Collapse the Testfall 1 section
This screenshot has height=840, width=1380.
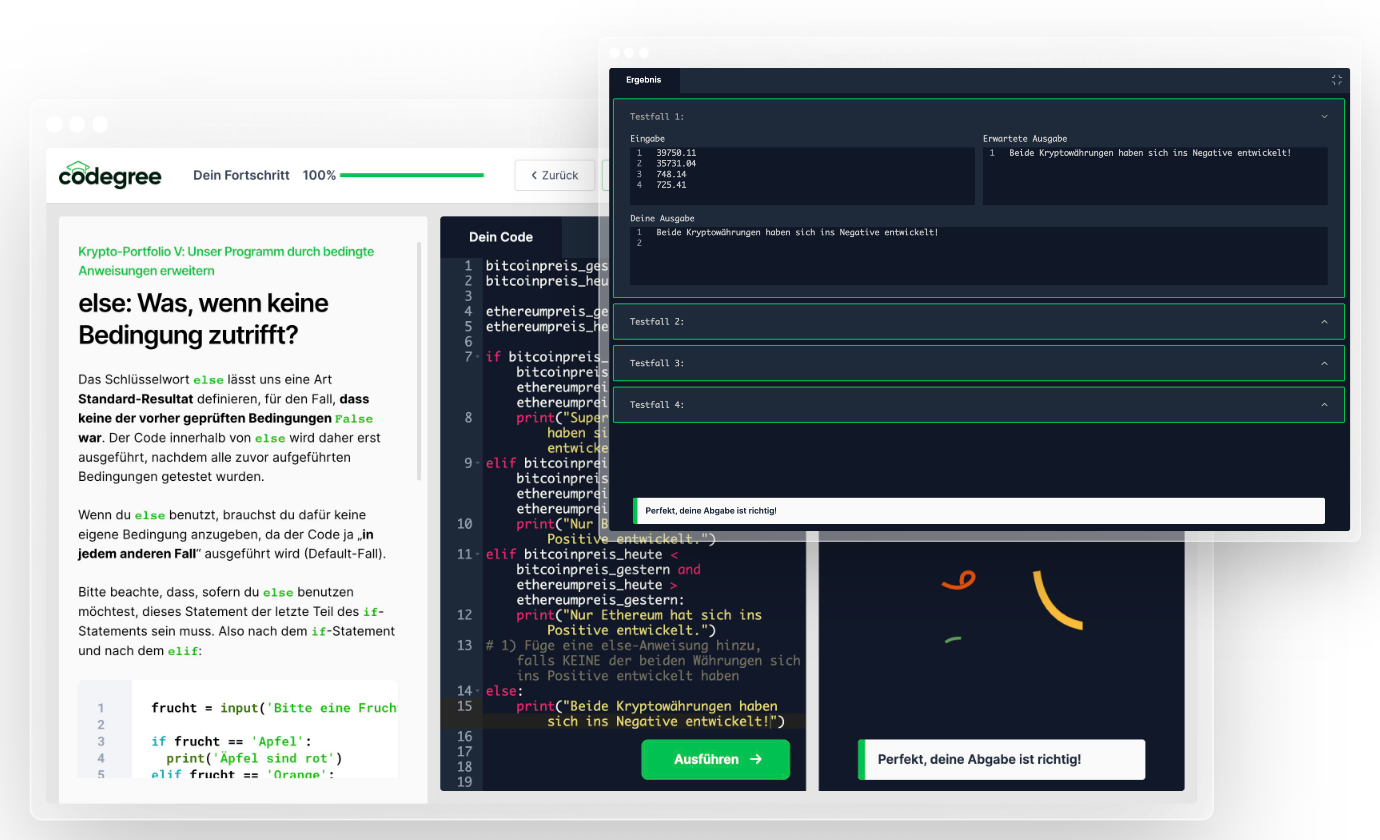1324,117
